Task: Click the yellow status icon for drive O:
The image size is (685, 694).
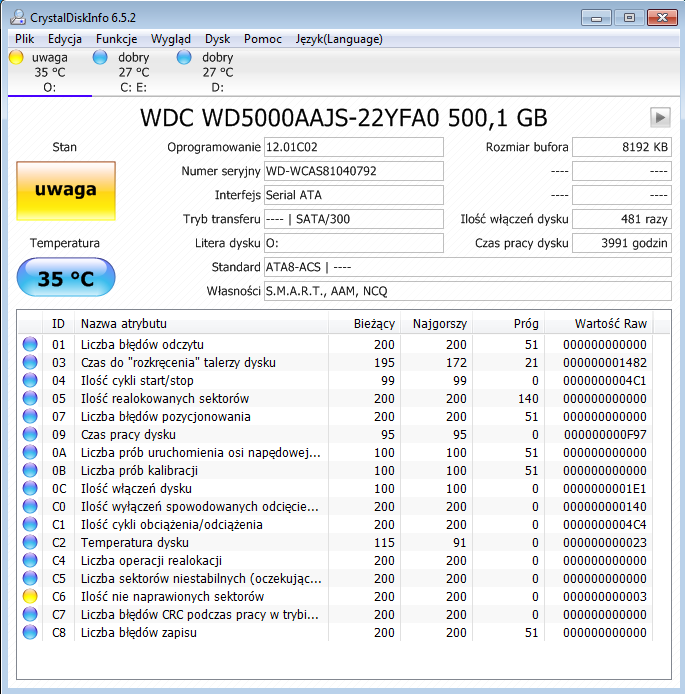Action: tap(16, 57)
